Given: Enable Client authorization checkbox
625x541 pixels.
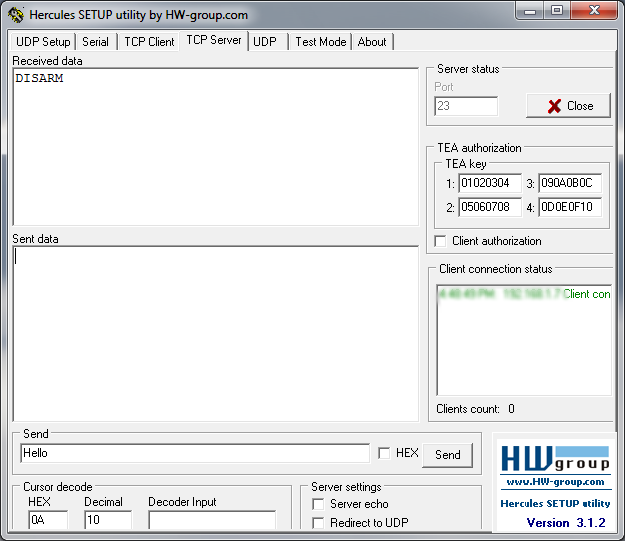Looking at the screenshot, I should click(440, 241).
